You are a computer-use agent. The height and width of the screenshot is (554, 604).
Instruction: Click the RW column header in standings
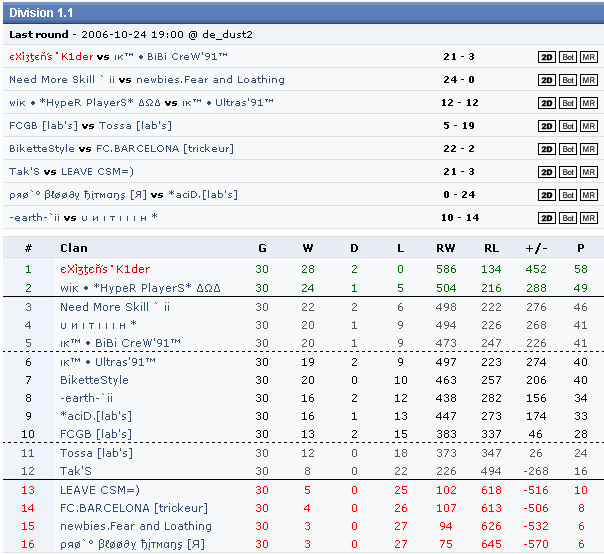pos(445,248)
